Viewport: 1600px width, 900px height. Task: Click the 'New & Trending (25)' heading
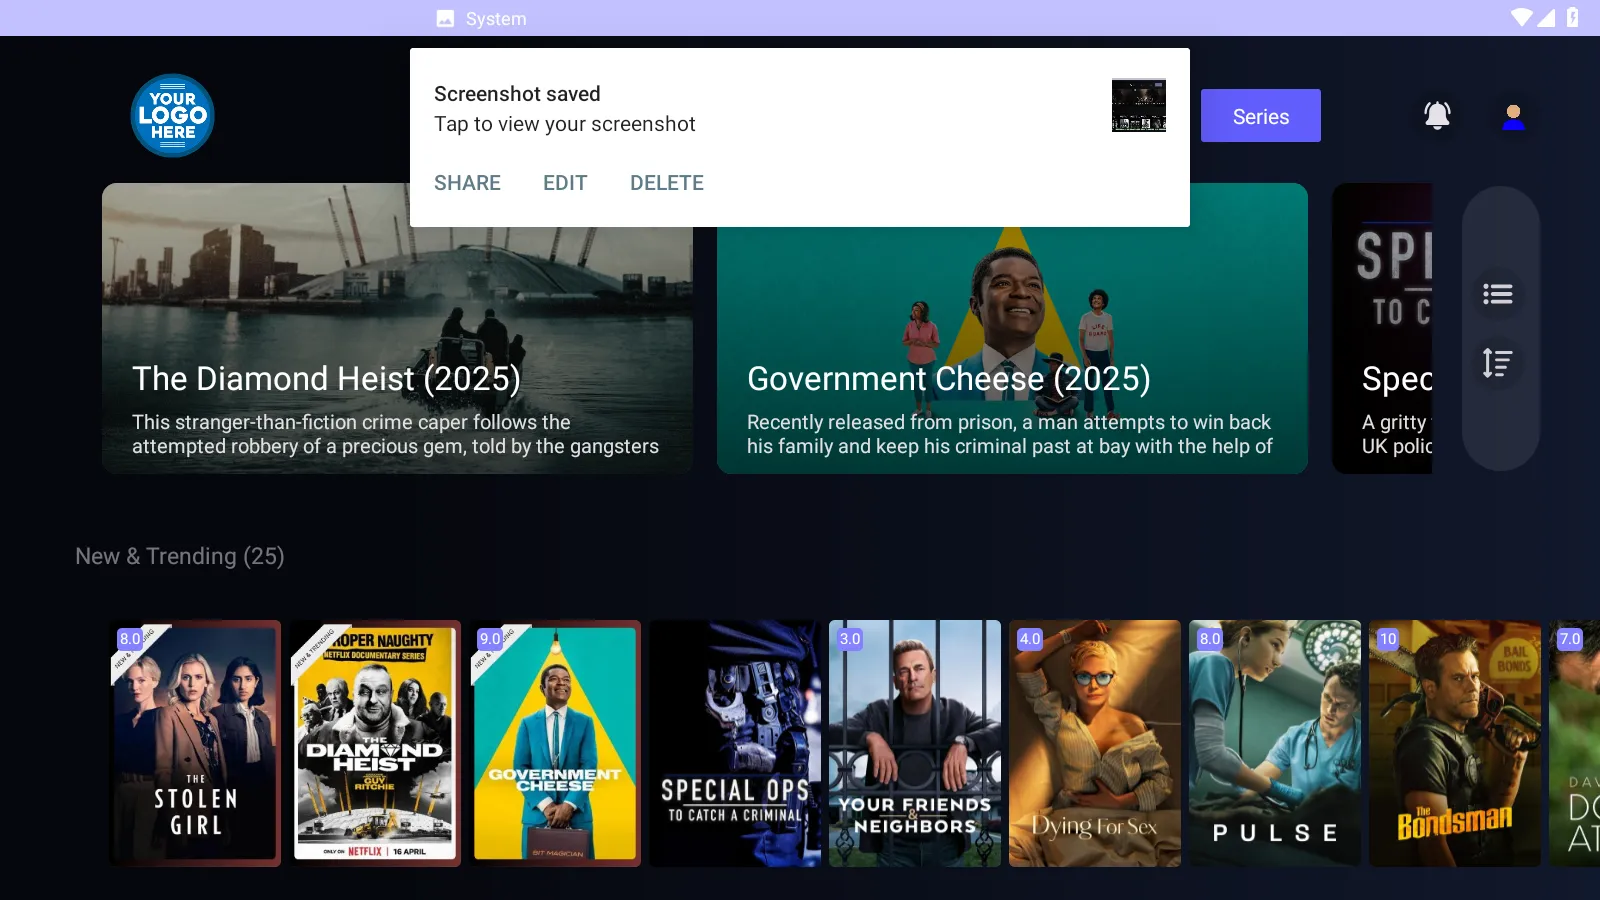click(180, 556)
